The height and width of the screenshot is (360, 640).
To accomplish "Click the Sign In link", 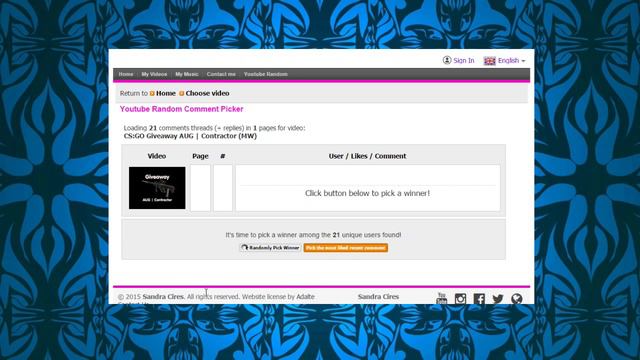I will 464,60.
